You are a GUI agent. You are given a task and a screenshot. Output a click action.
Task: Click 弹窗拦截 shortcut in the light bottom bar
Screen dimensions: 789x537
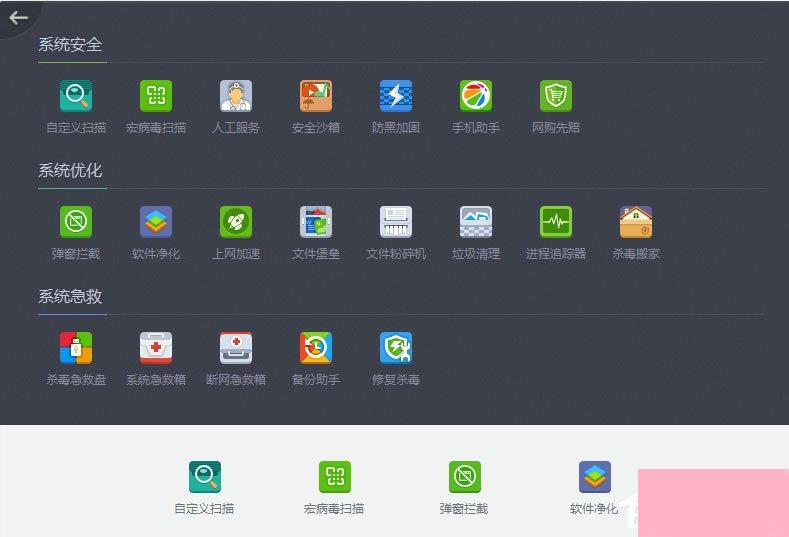(x=464, y=477)
